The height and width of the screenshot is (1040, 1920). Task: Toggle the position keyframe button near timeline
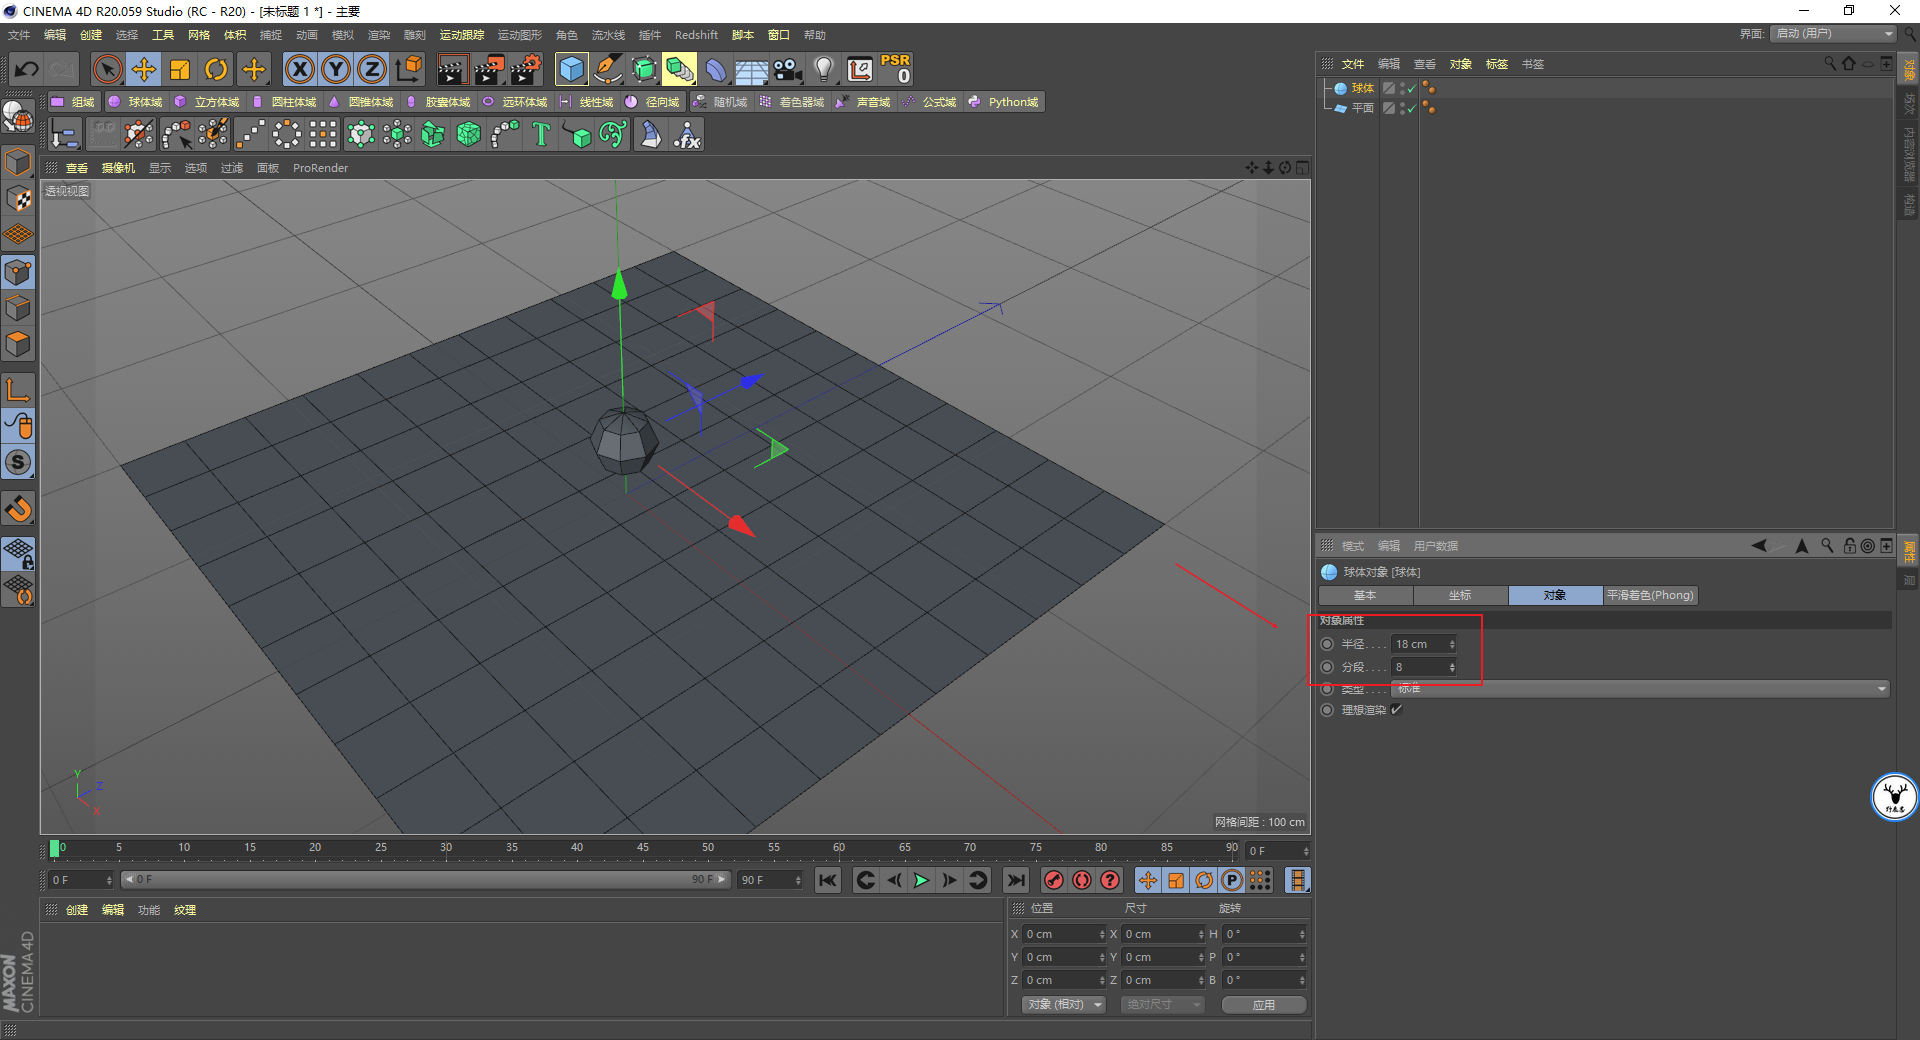1147,880
